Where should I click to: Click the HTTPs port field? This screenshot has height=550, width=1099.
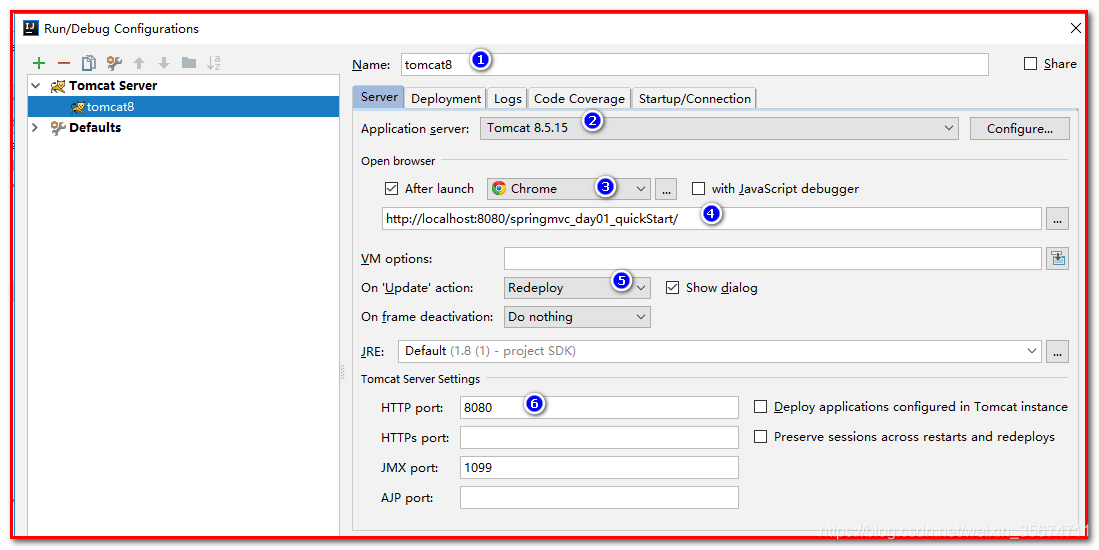coord(599,437)
